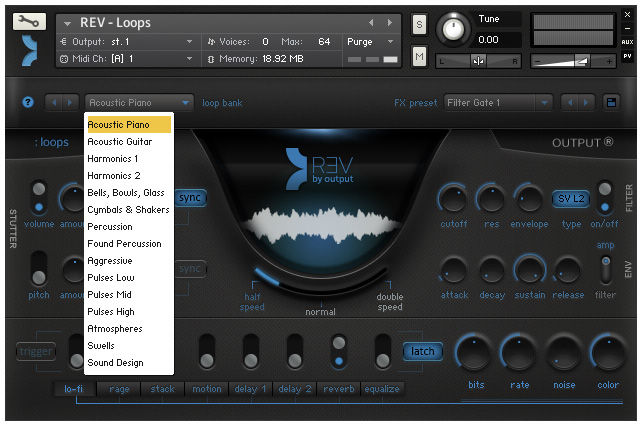Open the Acoustic Piano loop bank dropdown

[139, 102]
